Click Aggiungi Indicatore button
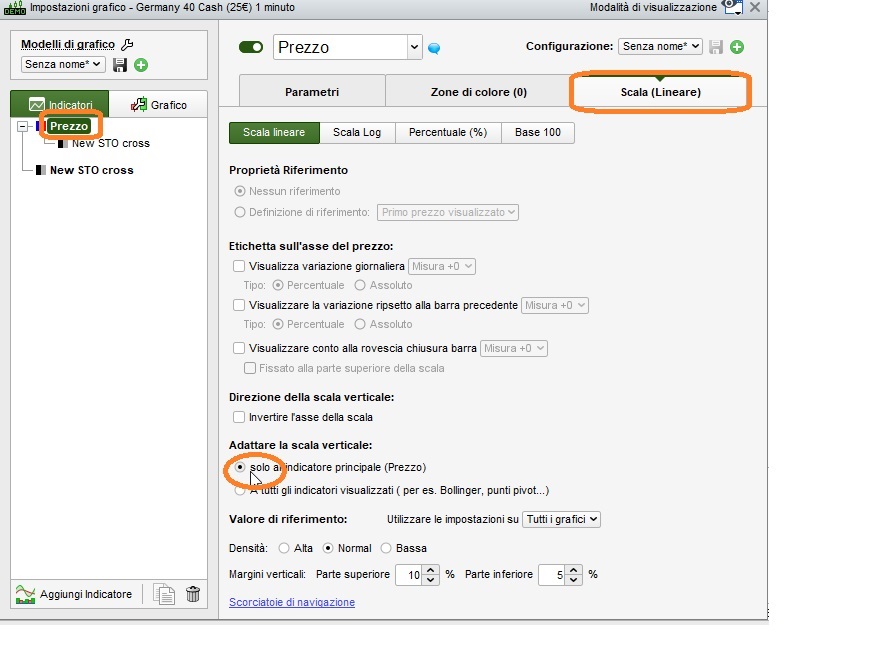The width and height of the screenshot is (878, 661). (74, 594)
